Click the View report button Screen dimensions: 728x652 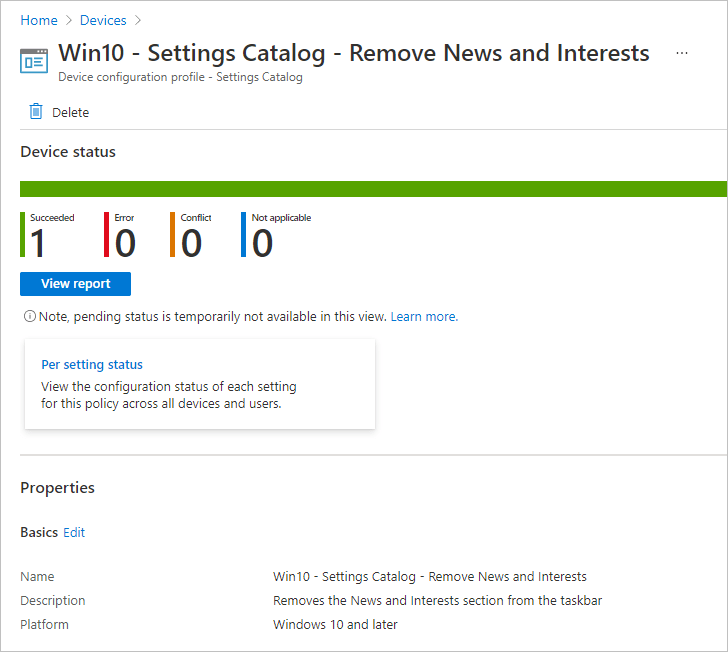click(75, 284)
